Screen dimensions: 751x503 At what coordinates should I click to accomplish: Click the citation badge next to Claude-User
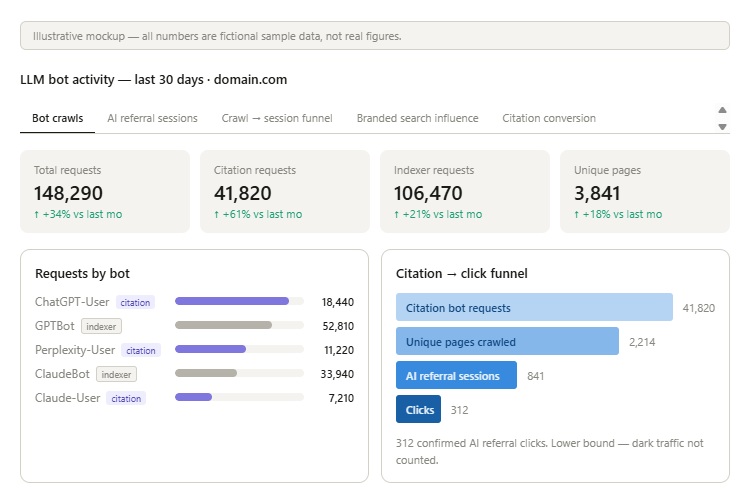[126, 399]
